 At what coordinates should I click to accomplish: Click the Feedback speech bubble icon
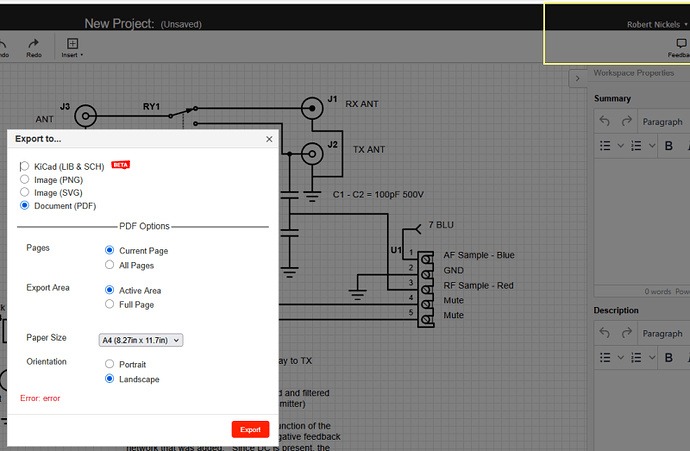click(681, 43)
